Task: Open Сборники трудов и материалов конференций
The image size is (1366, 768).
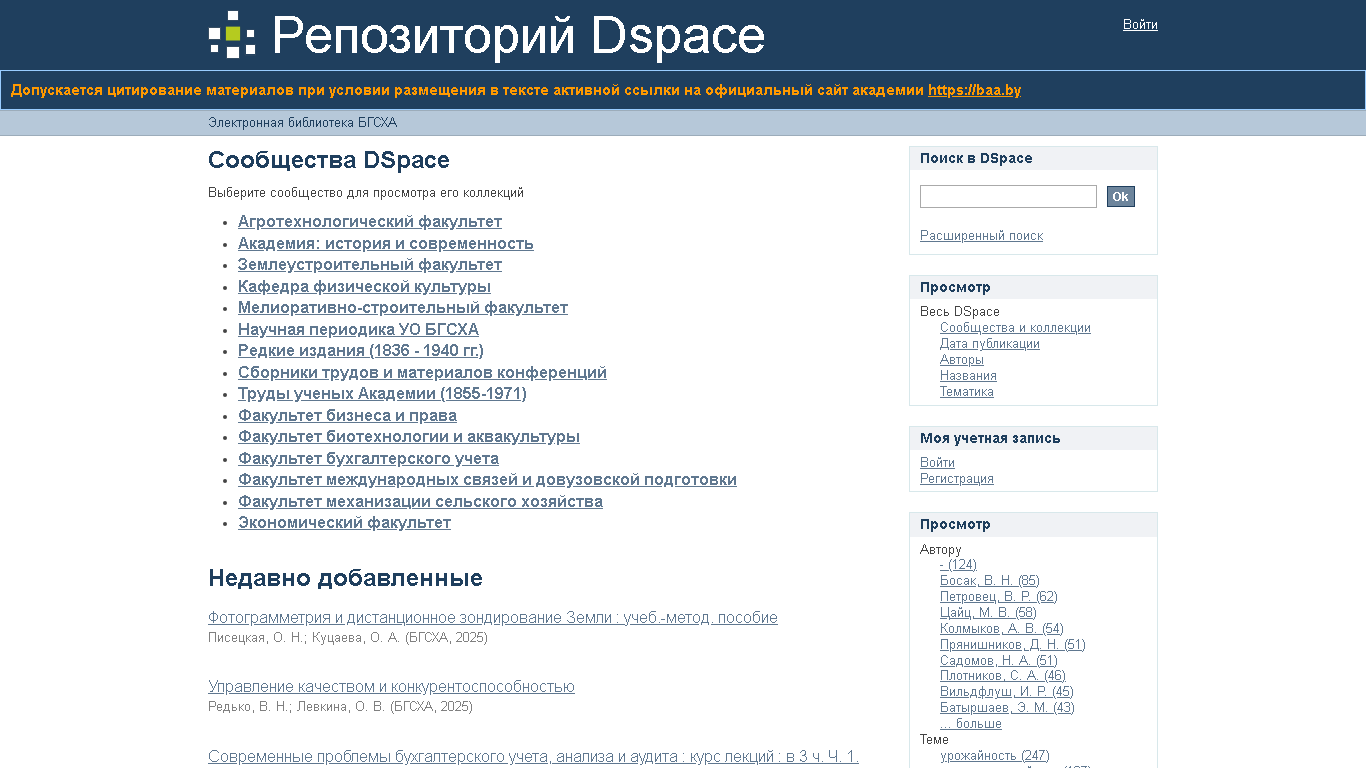Action: 422,373
